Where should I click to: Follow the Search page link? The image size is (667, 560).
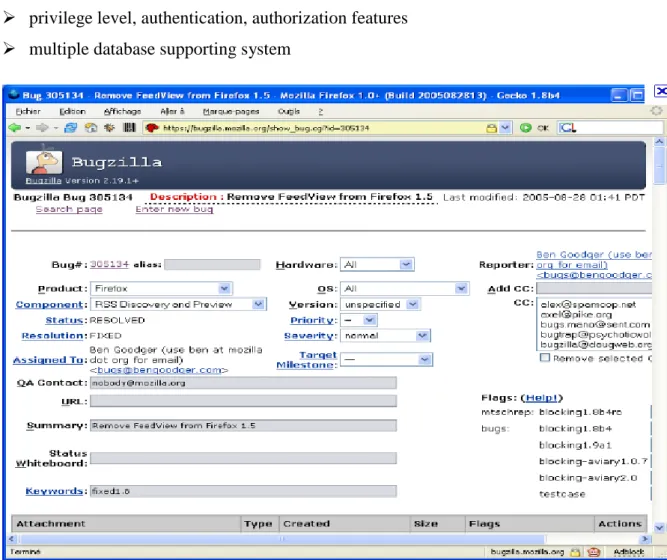(x=69, y=209)
